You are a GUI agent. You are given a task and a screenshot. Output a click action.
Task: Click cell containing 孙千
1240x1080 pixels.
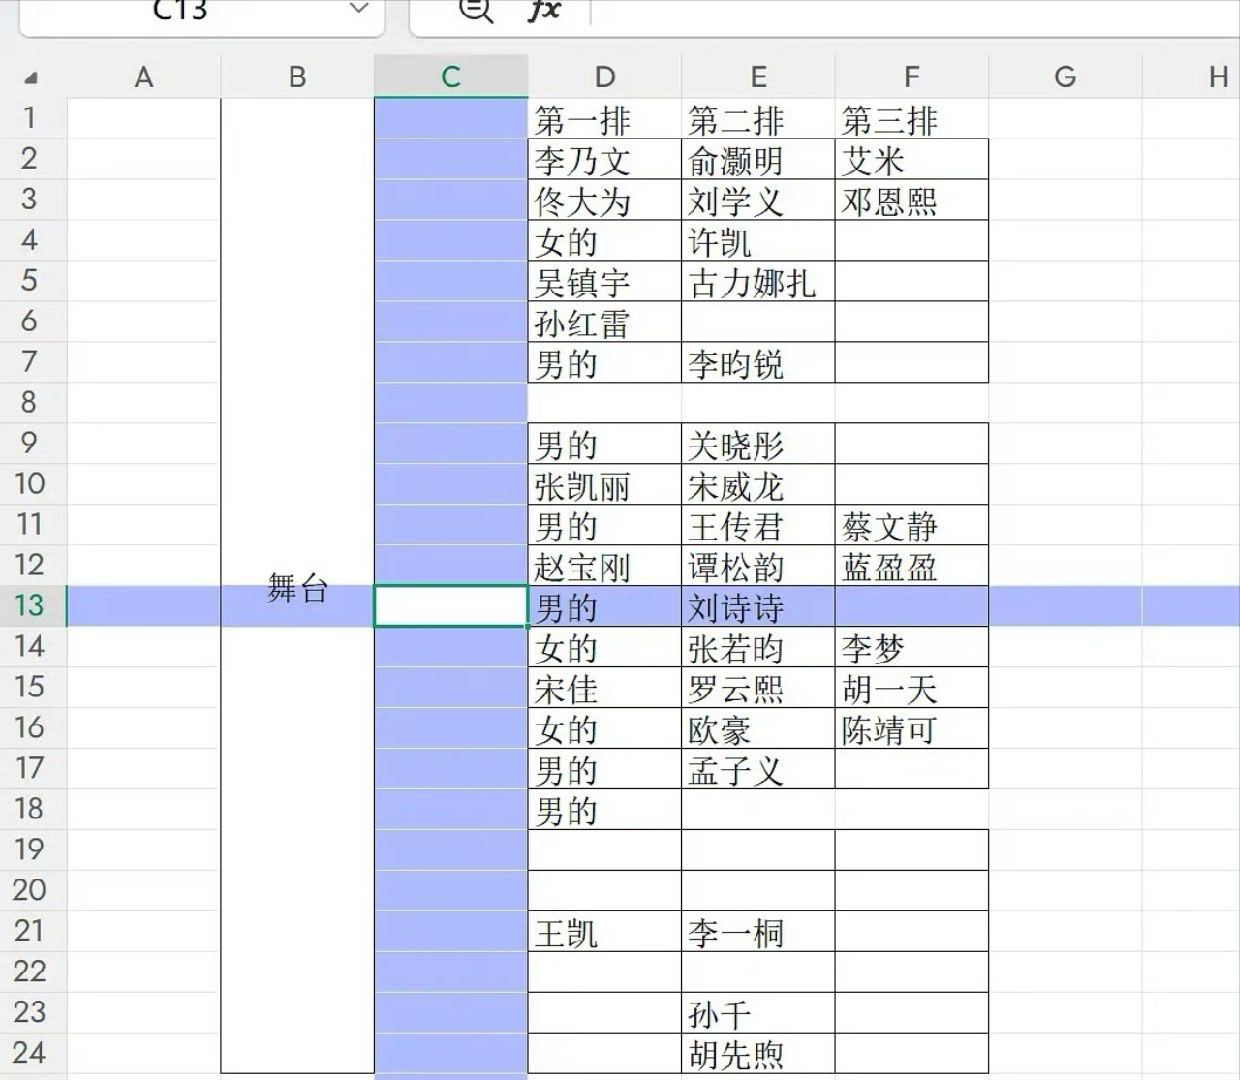coord(758,1013)
